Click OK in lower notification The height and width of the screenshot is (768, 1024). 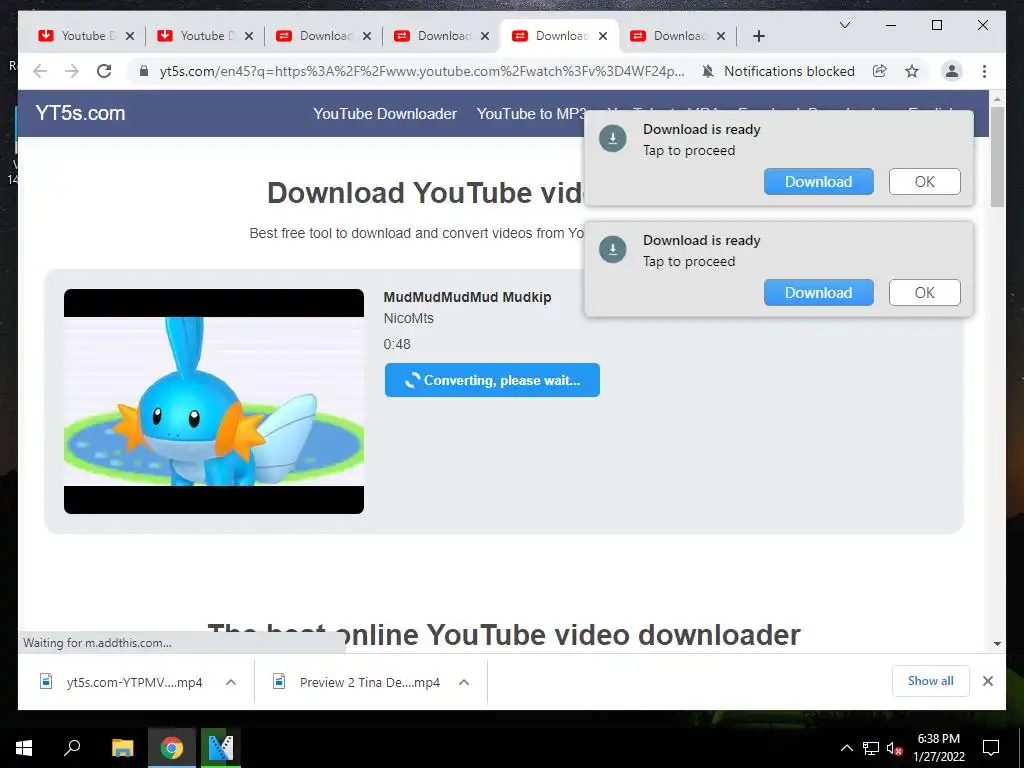pos(924,293)
